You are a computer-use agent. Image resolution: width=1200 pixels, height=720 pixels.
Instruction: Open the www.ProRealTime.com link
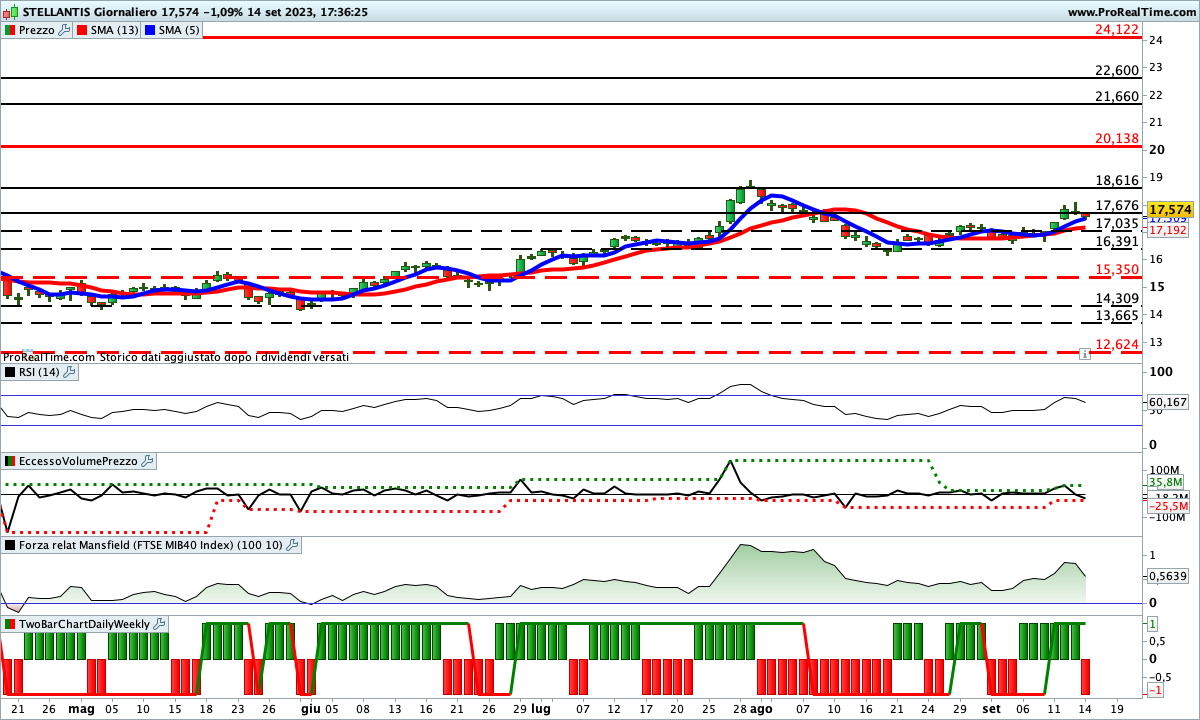[1131, 12]
